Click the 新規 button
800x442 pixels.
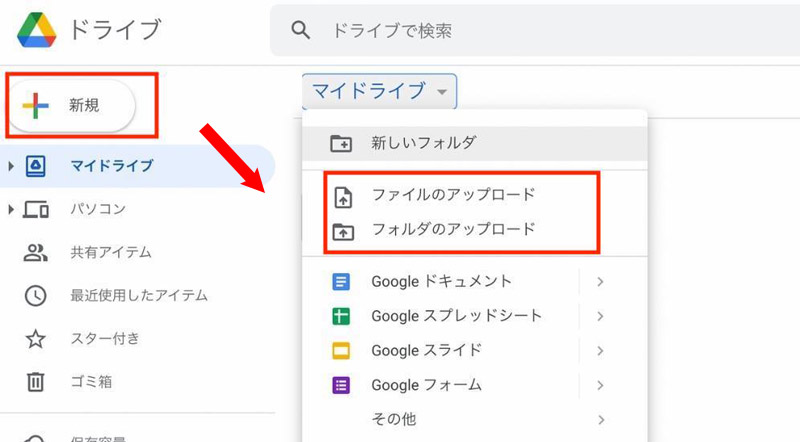(72, 106)
